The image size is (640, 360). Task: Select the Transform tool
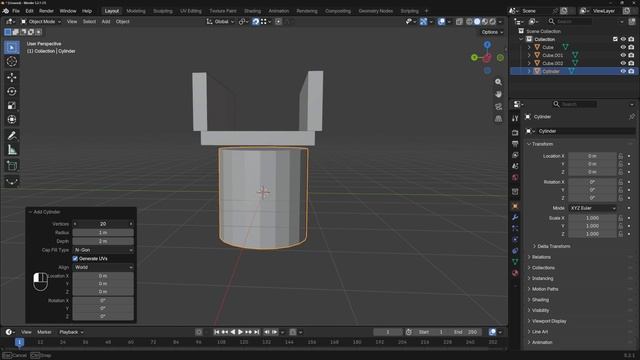(11, 120)
